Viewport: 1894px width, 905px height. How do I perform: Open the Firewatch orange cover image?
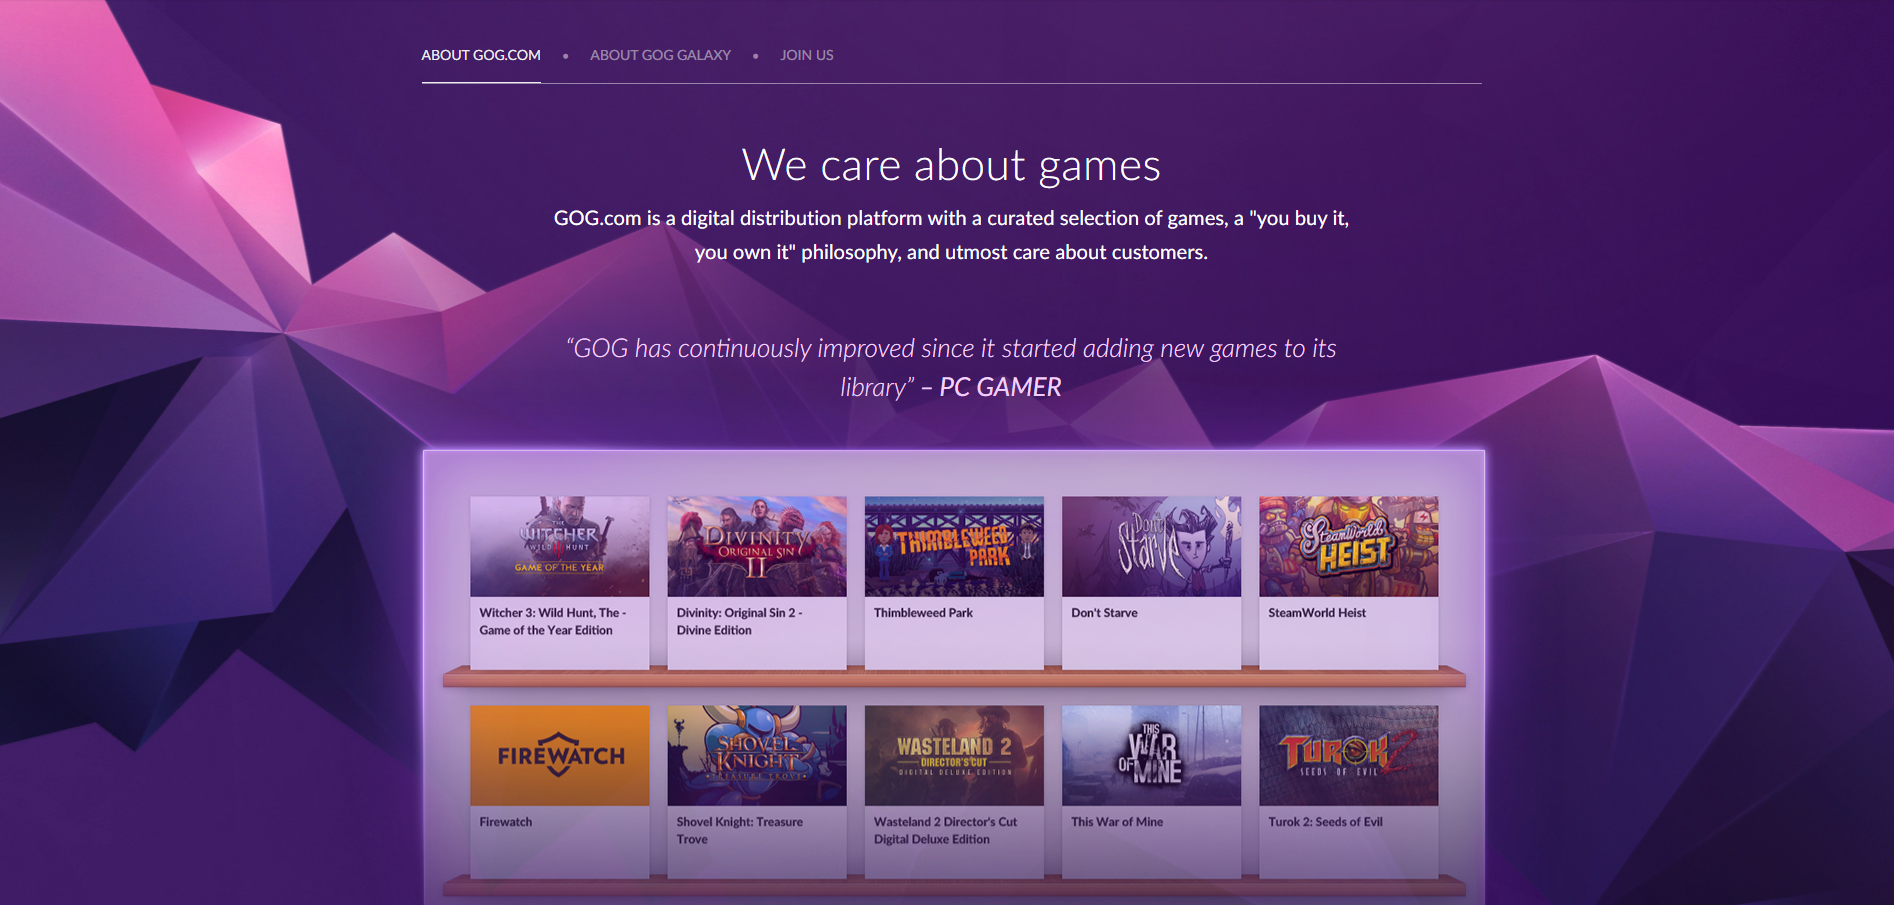560,755
